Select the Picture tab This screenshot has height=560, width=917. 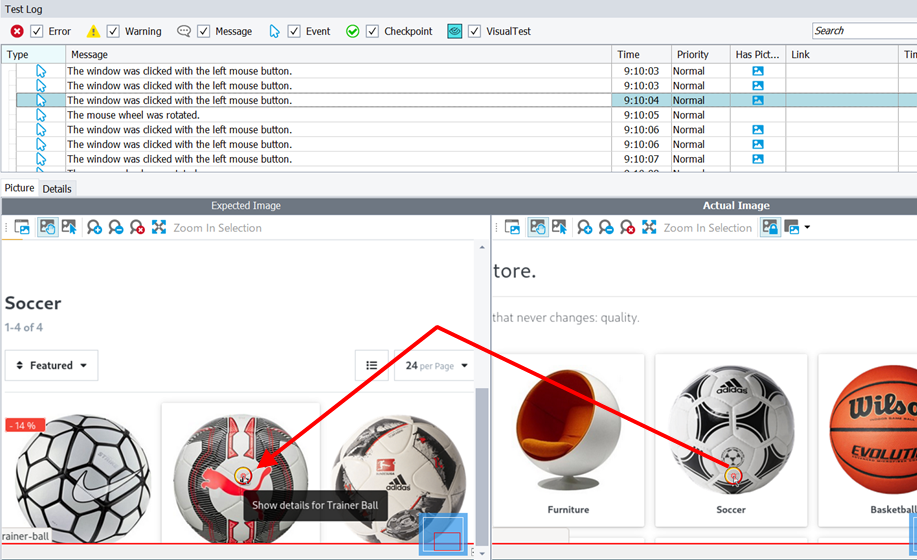(19, 188)
